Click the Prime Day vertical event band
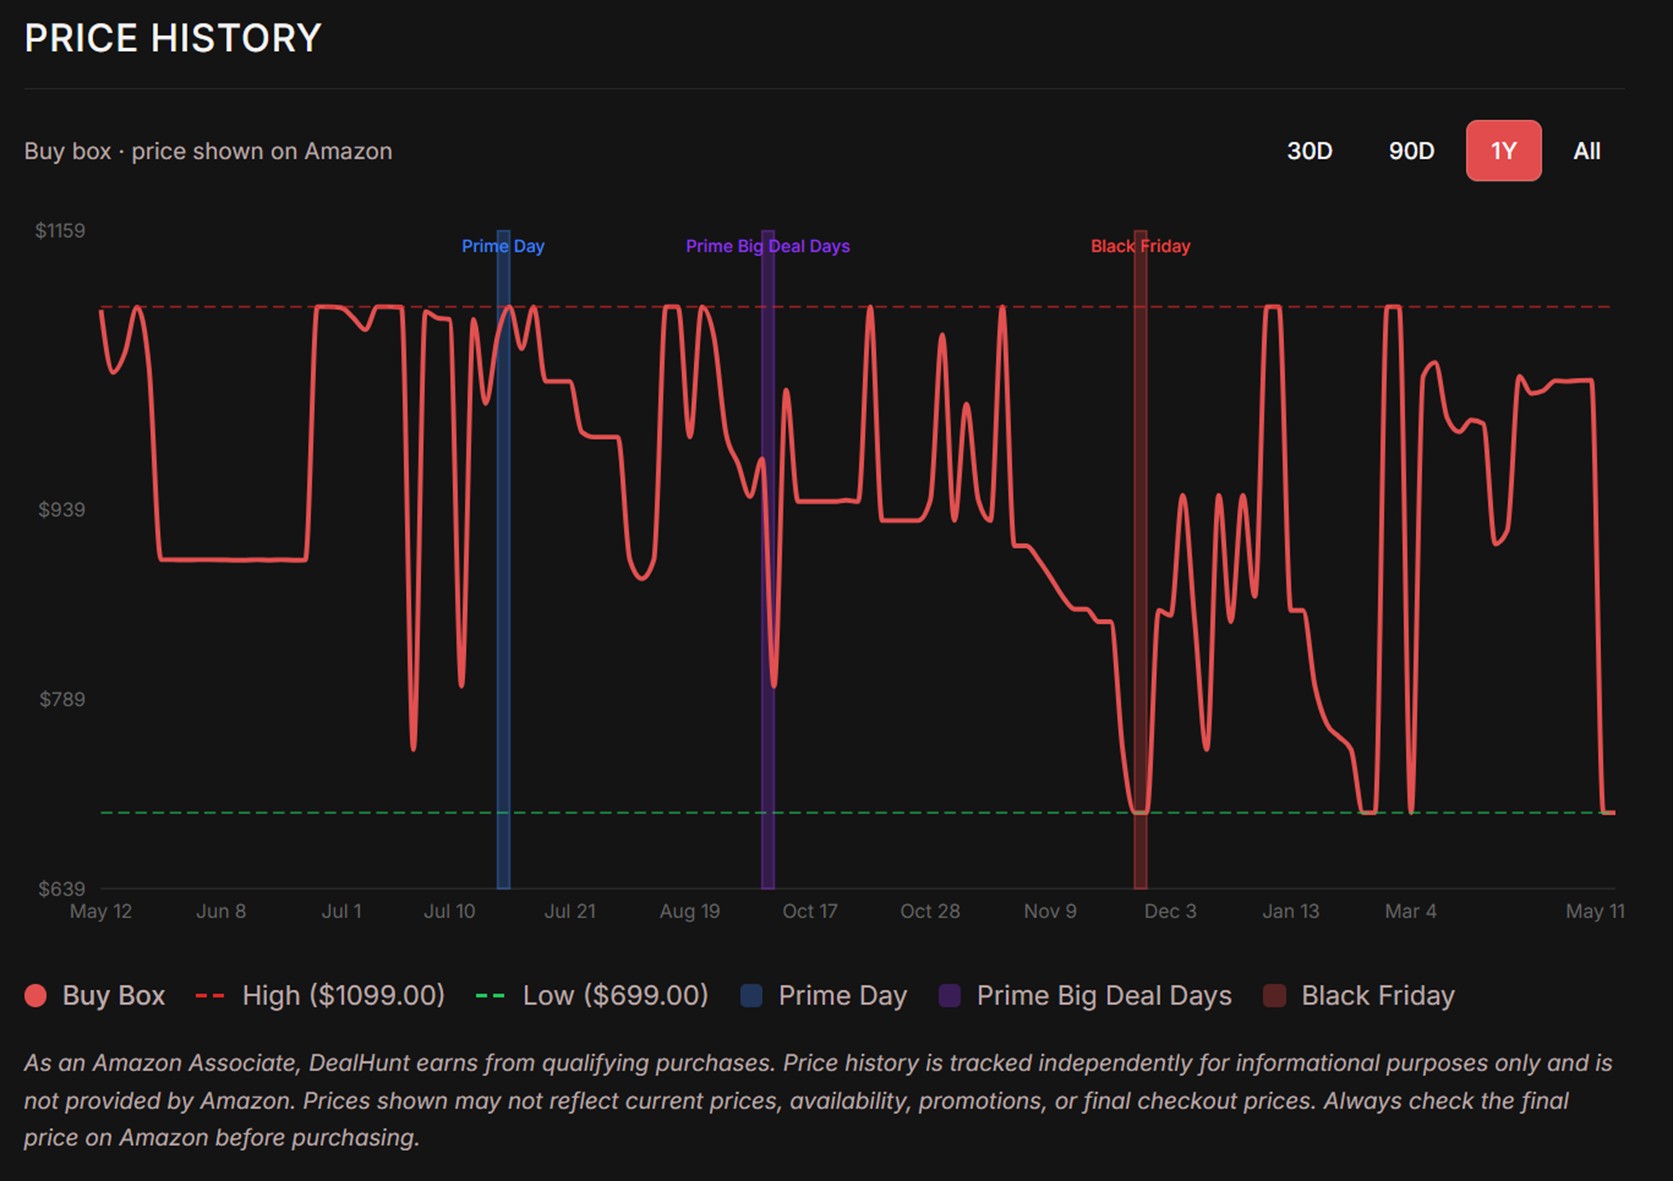Viewport: 1673px width, 1181px height. point(503,560)
